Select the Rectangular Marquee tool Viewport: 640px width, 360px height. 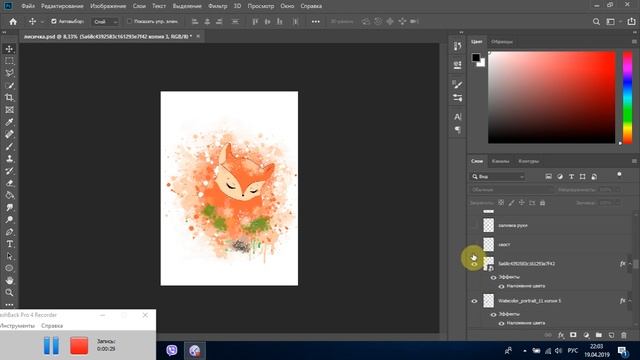click(9, 61)
